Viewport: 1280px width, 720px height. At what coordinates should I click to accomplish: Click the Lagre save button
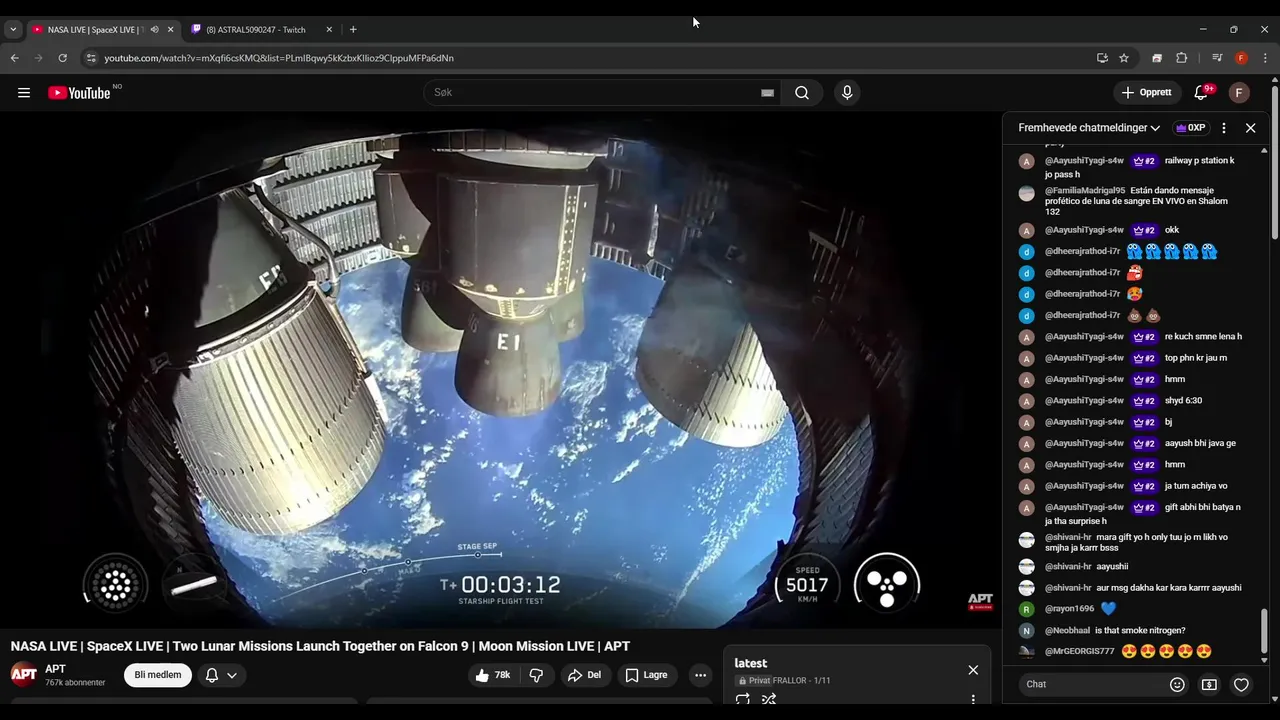pyautogui.click(x=646, y=675)
